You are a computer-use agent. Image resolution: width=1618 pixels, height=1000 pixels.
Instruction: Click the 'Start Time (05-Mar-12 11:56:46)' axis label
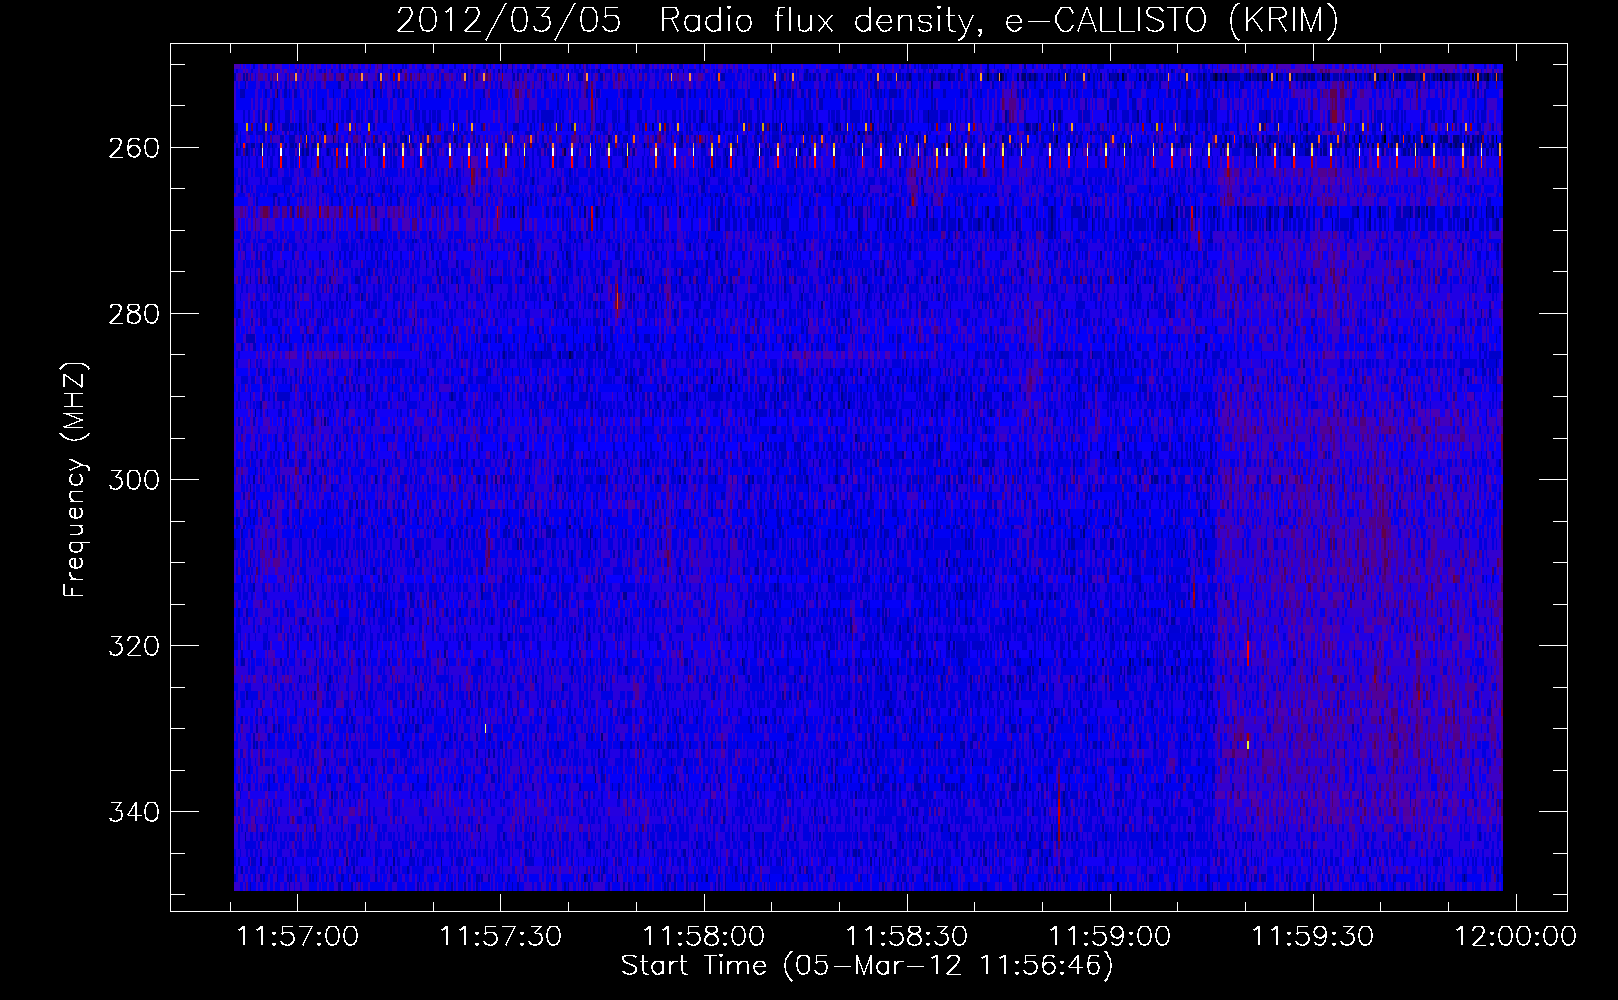click(867, 966)
